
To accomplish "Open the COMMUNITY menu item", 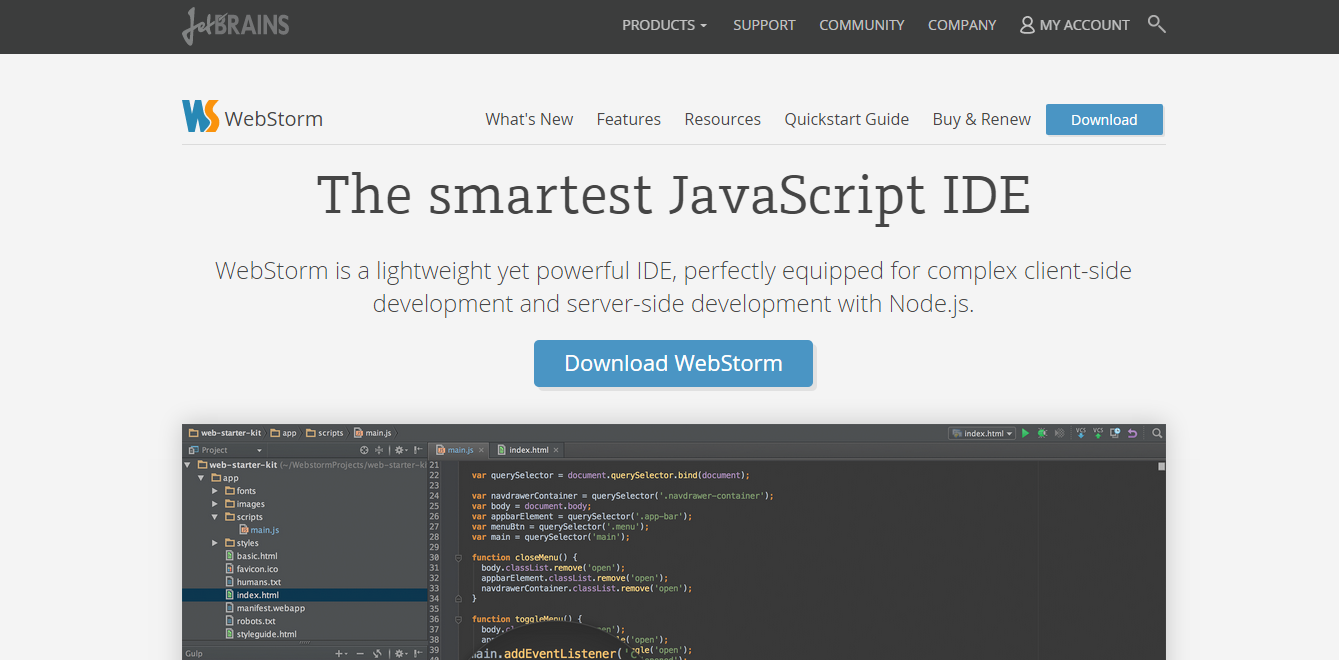I will tap(862, 25).
